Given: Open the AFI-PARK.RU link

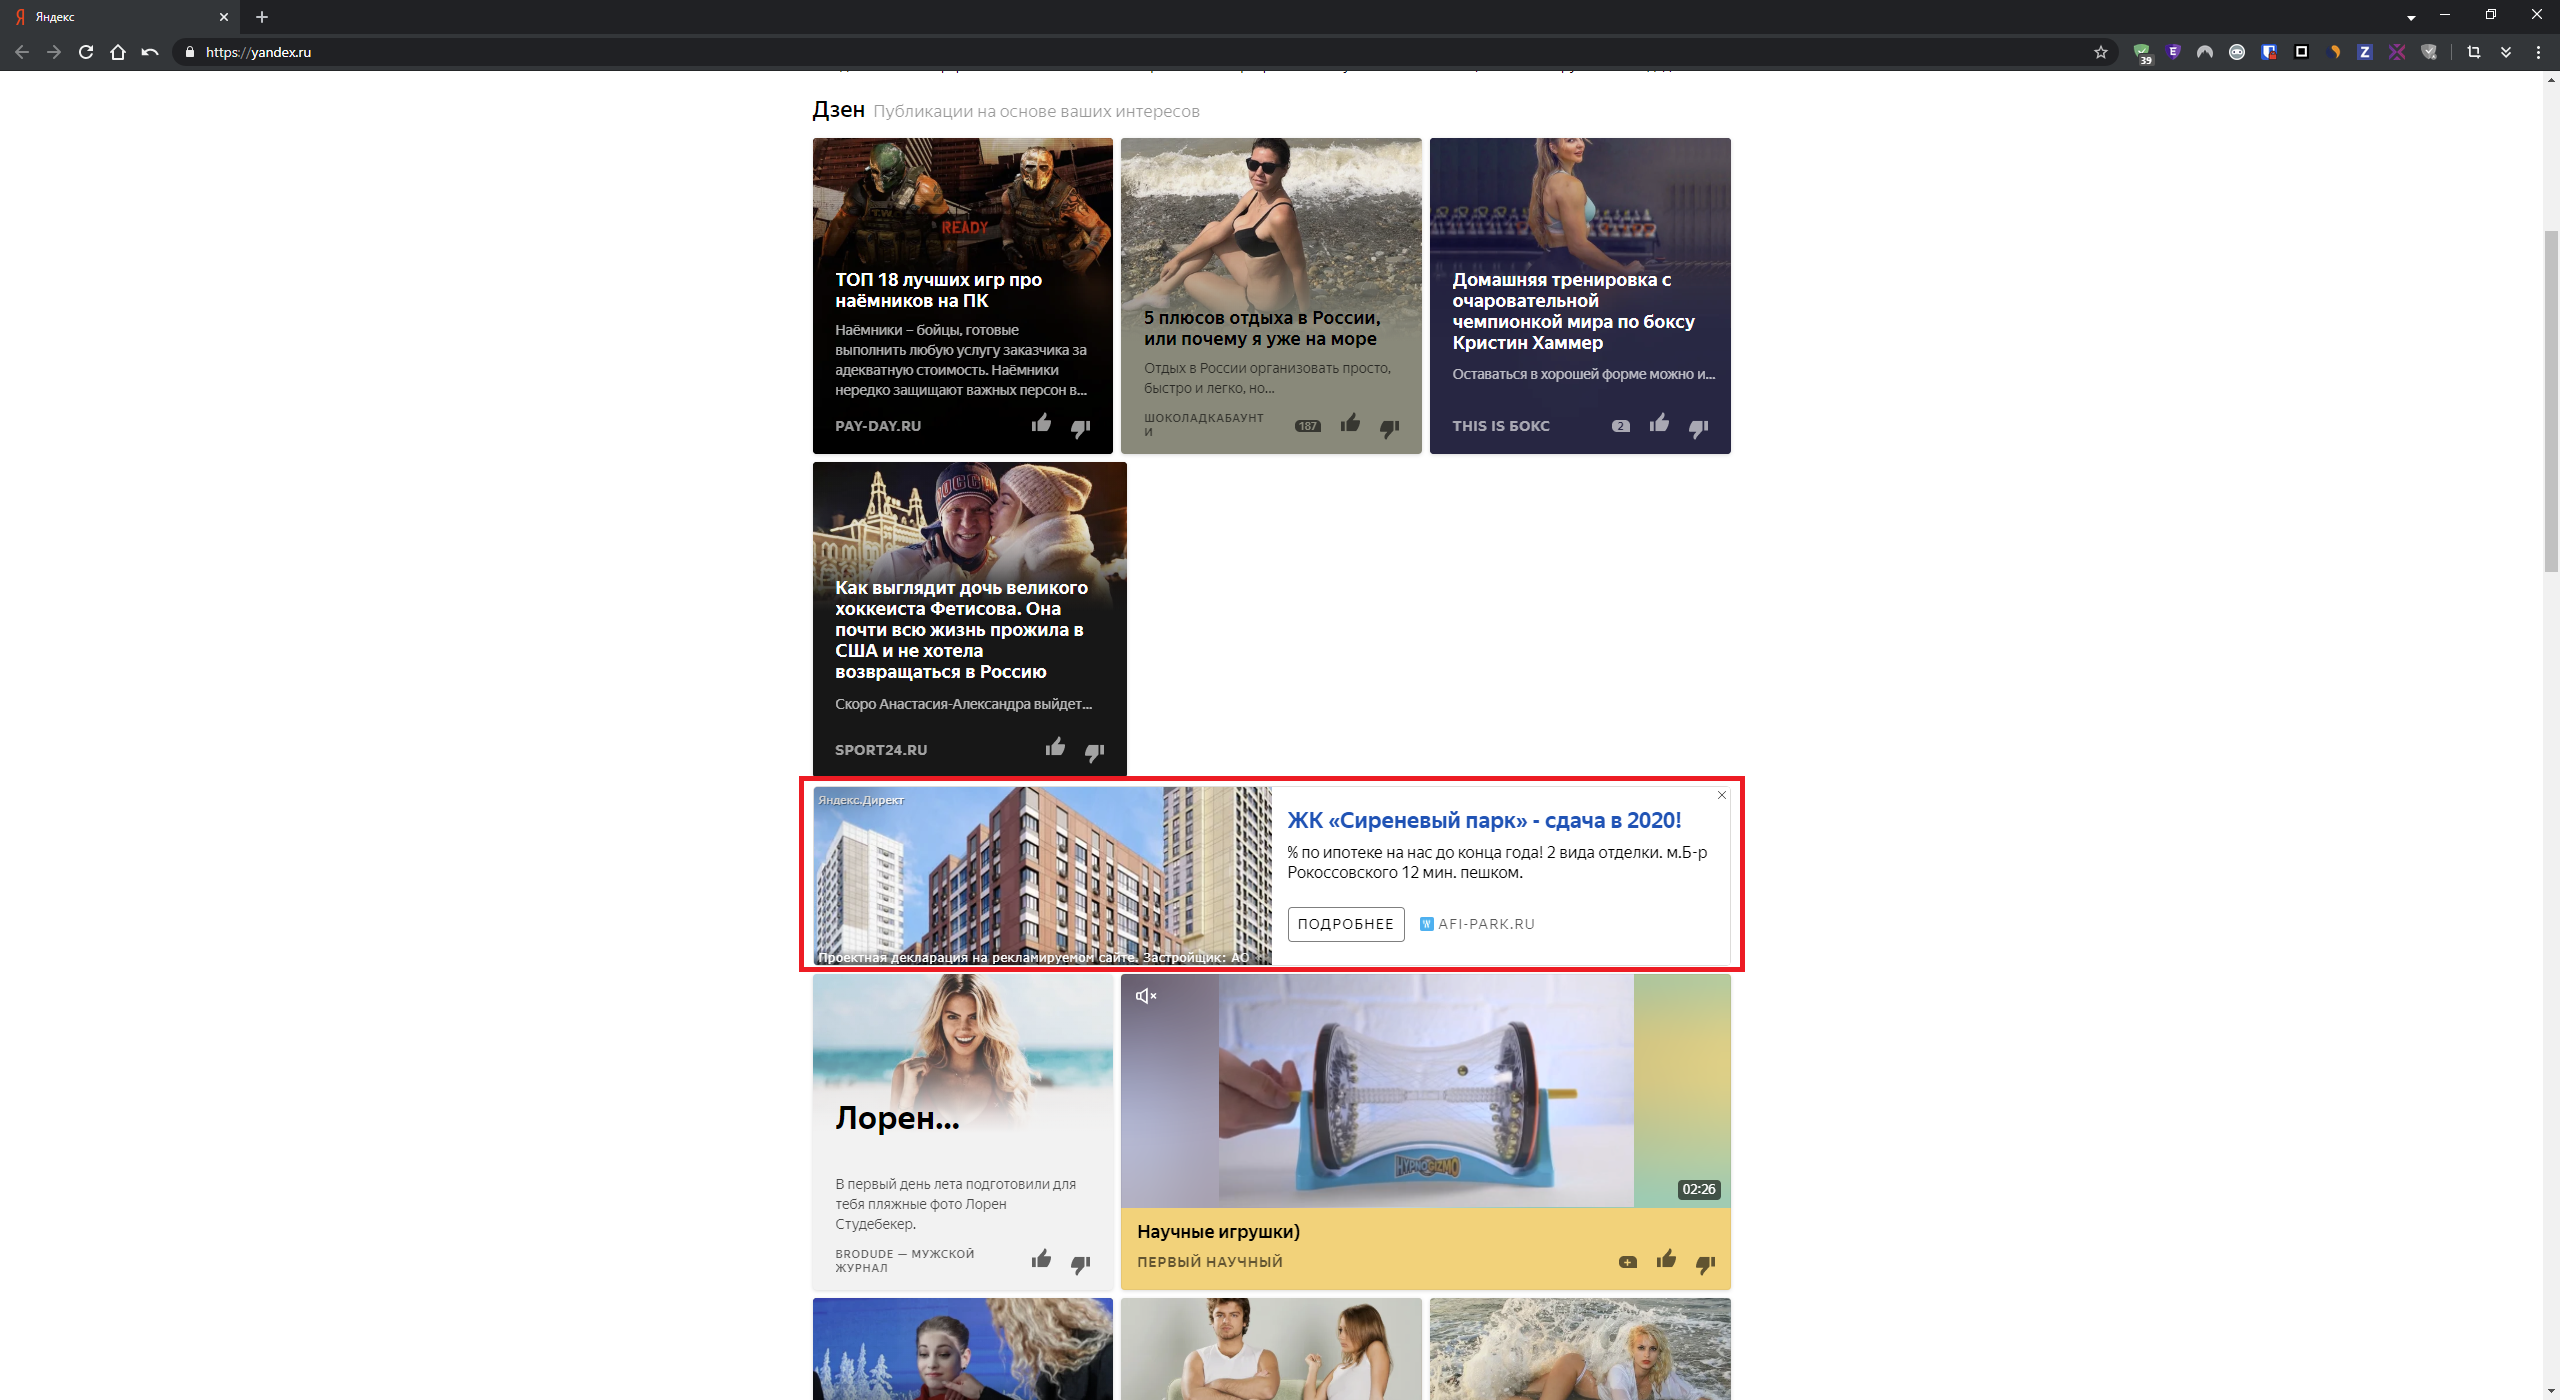Looking at the screenshot, I should pyautogui.click(x=1486, y=923).
